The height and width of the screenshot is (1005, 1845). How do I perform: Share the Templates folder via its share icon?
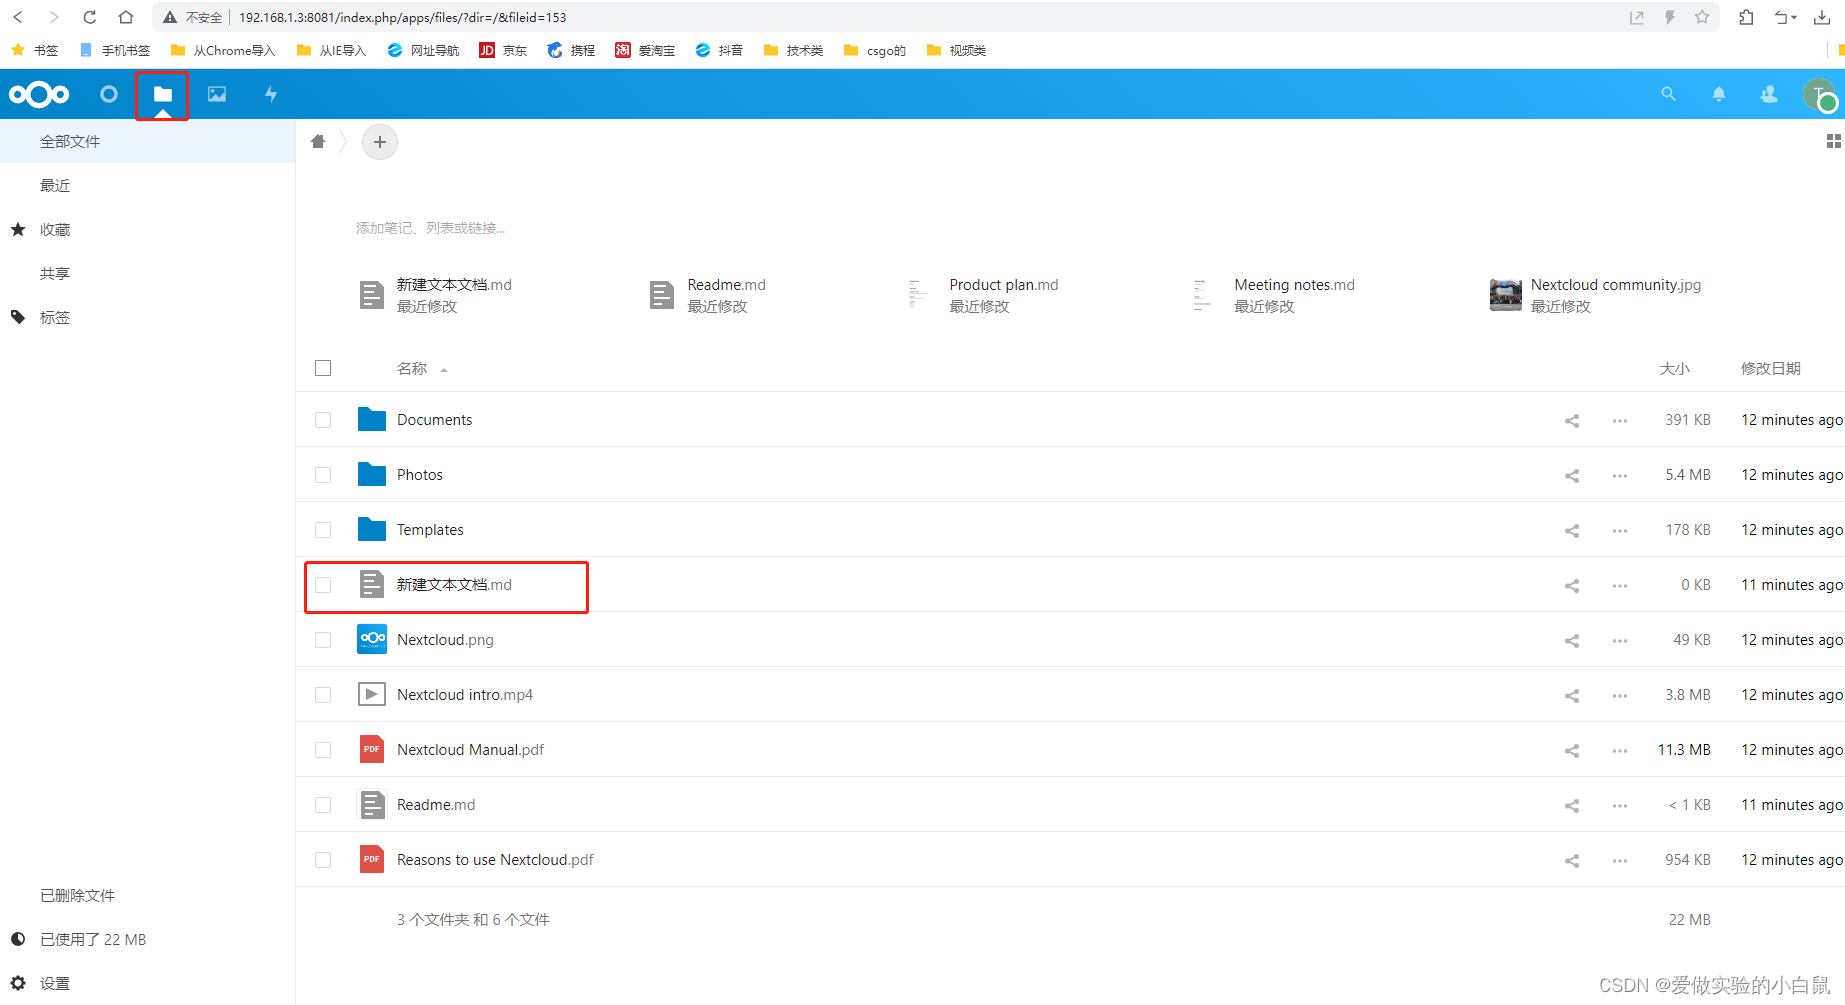click(x=1572, y=531)
